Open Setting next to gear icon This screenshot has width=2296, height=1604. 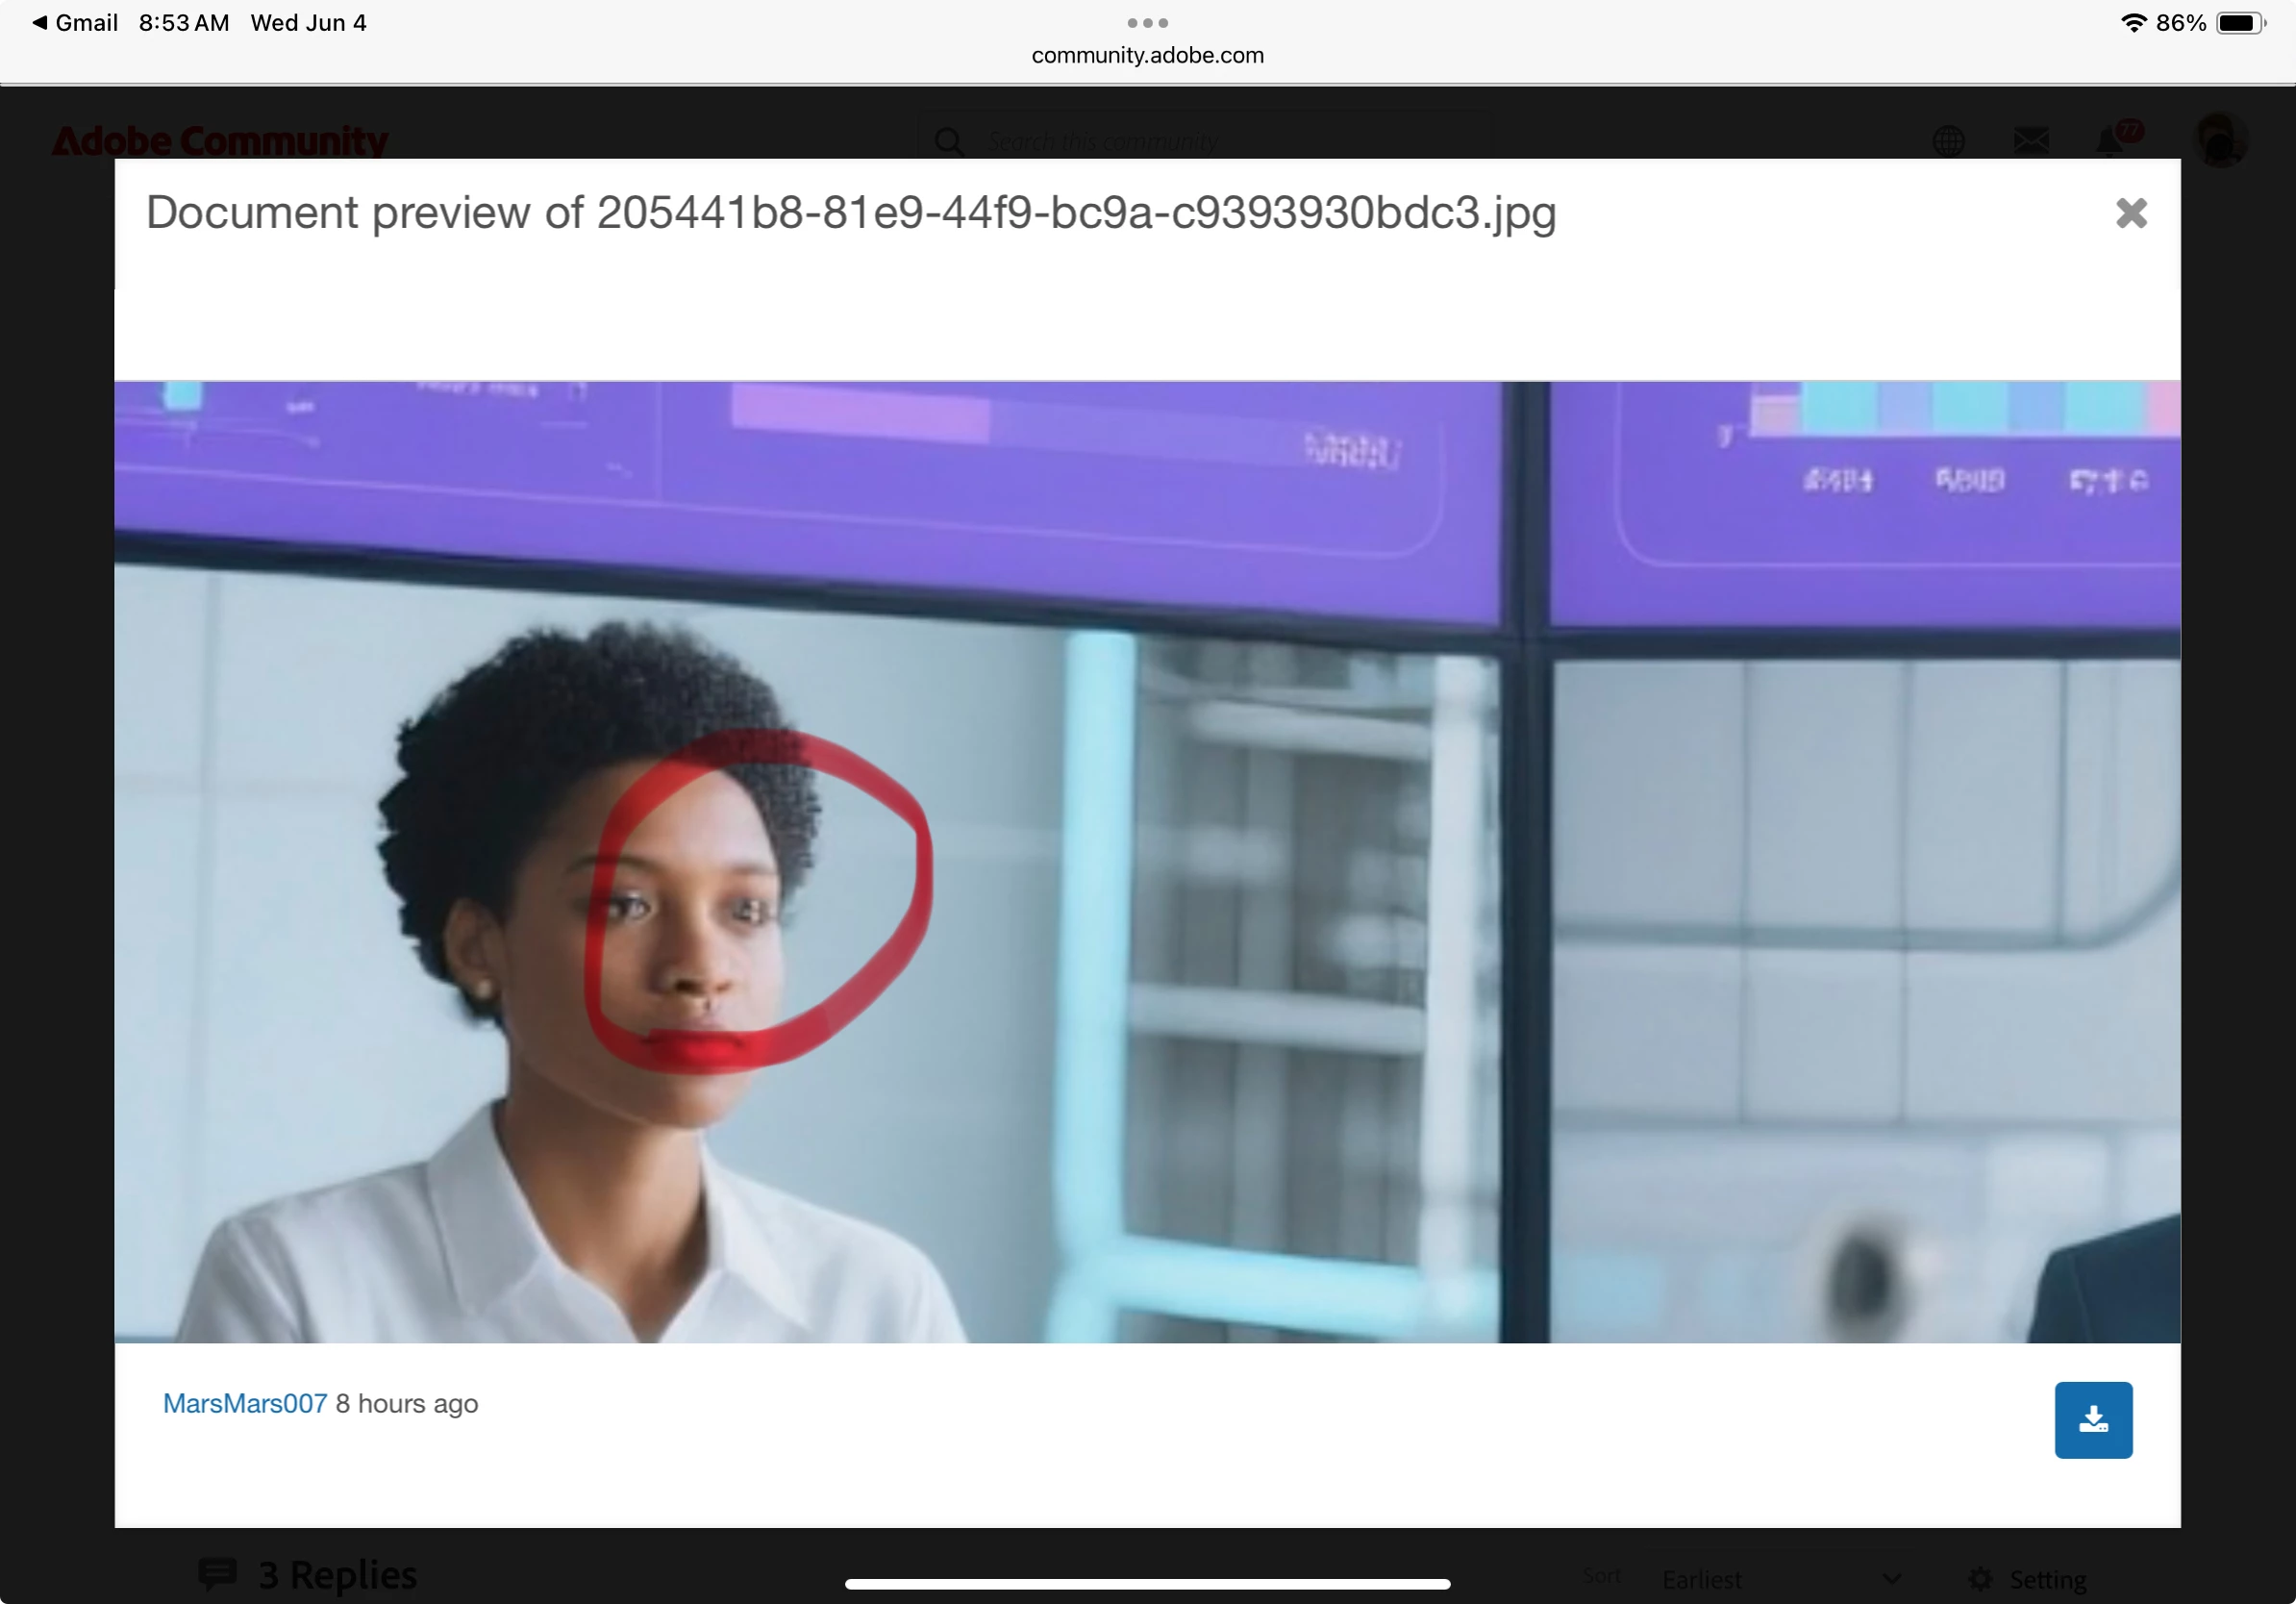click(2047, 1579)
